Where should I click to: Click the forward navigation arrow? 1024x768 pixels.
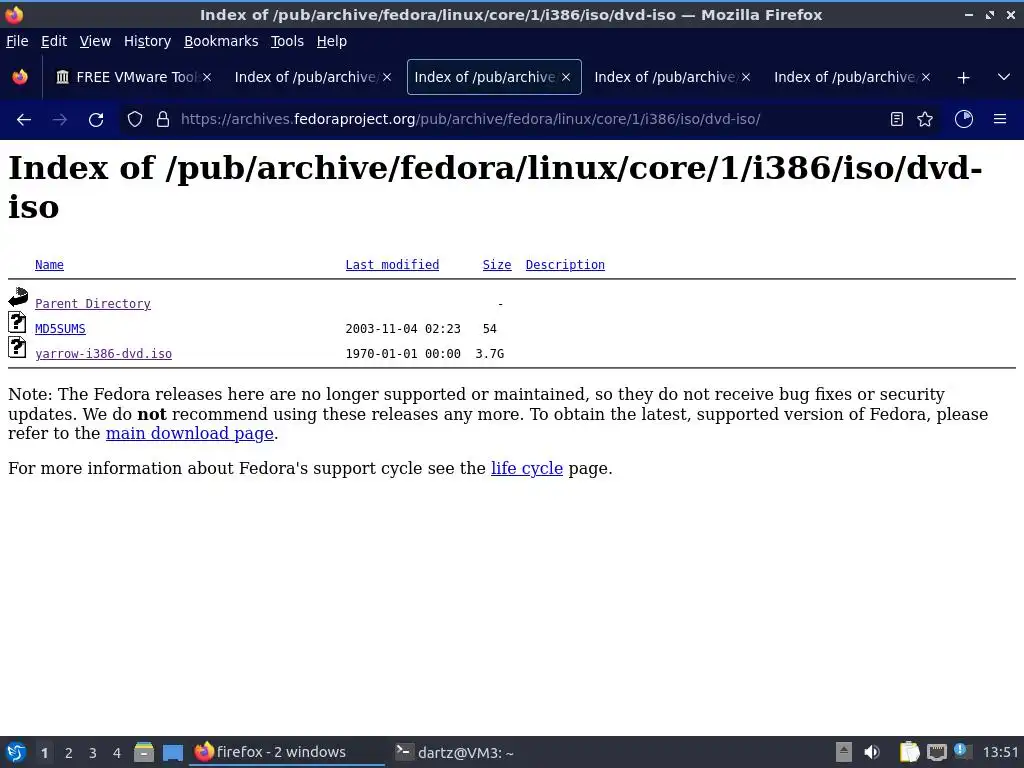[59, 120]
